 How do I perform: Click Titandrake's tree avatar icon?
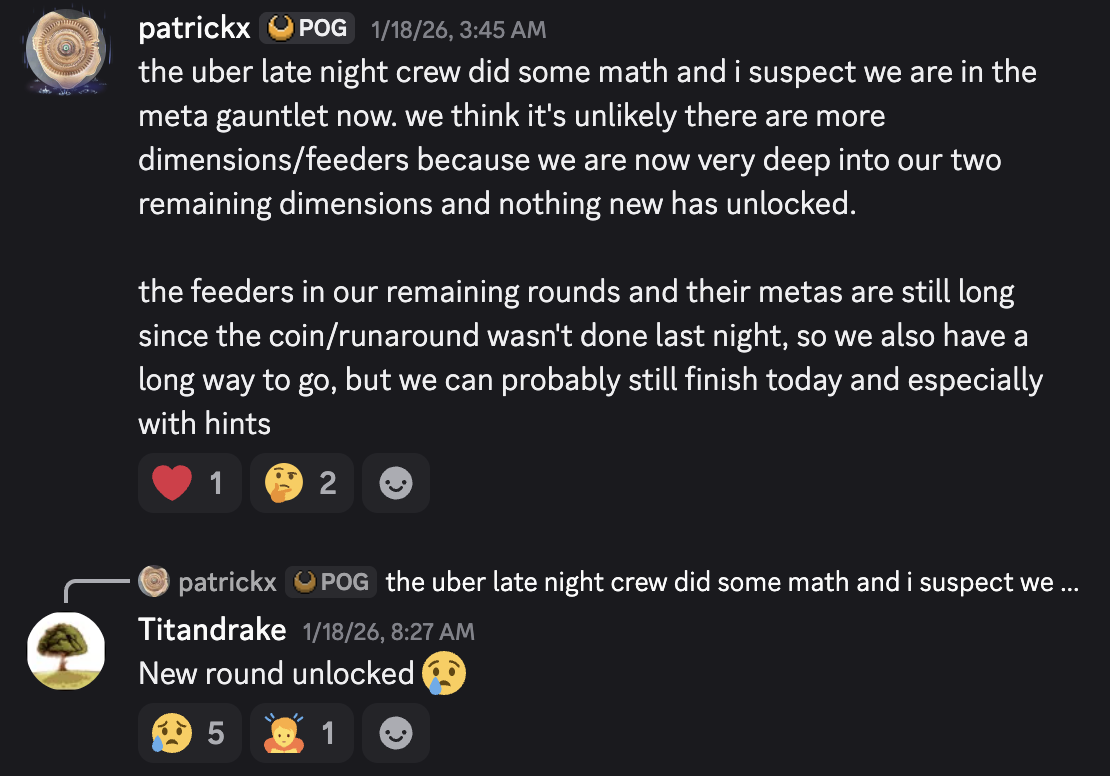65,651
